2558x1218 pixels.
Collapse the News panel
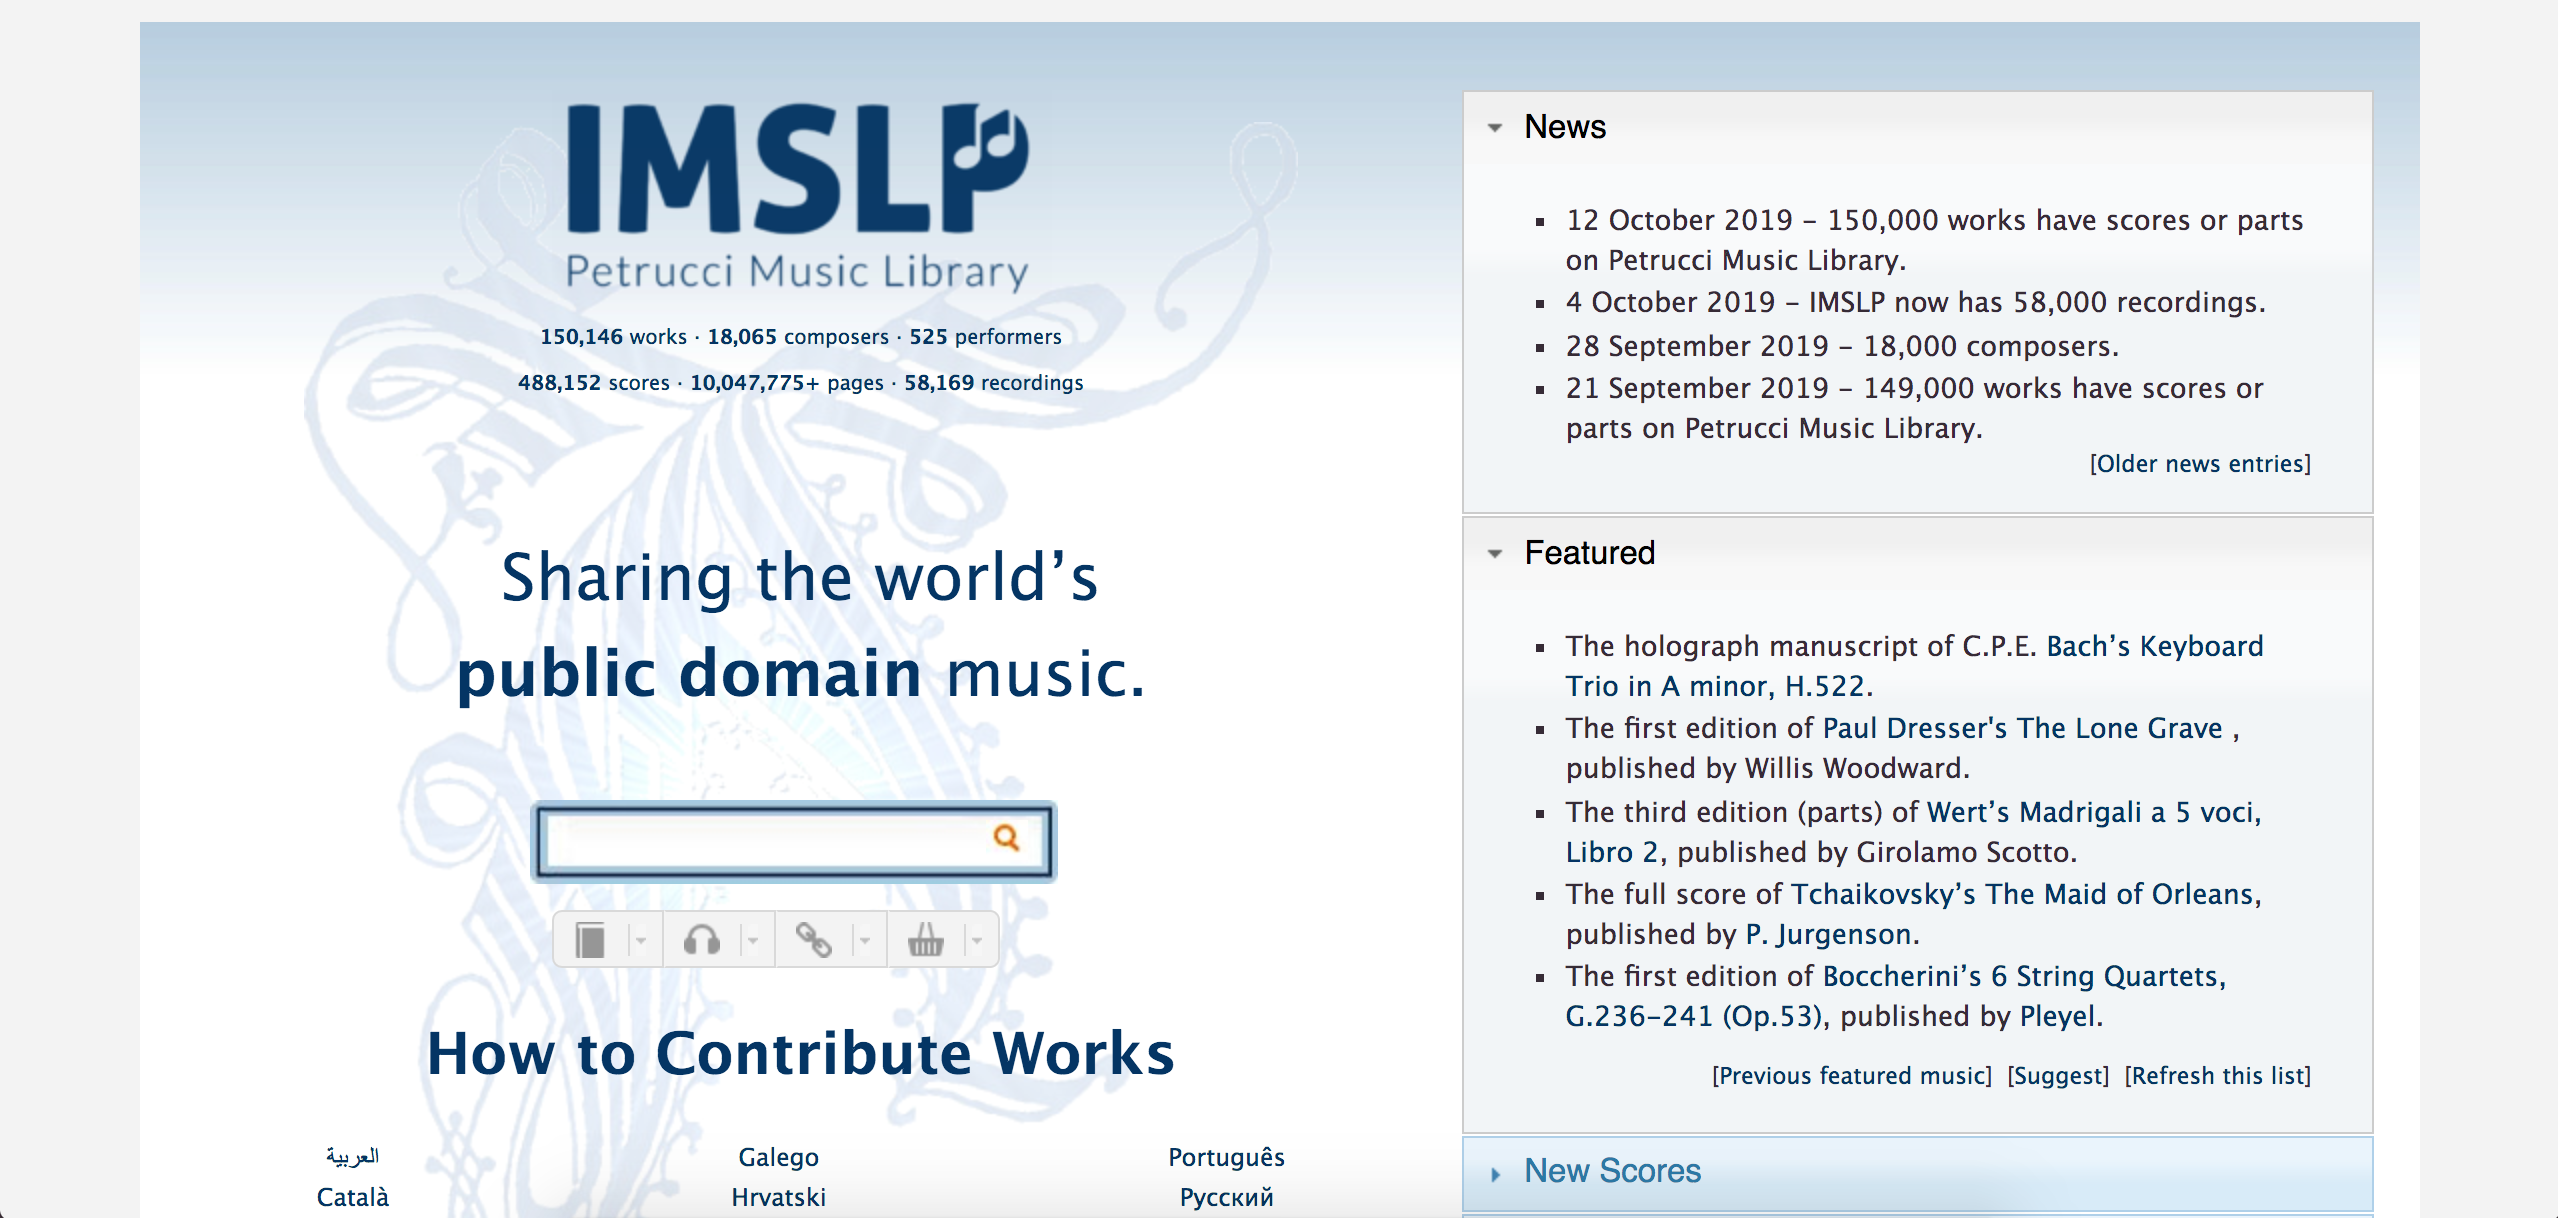pos(1495,128)
